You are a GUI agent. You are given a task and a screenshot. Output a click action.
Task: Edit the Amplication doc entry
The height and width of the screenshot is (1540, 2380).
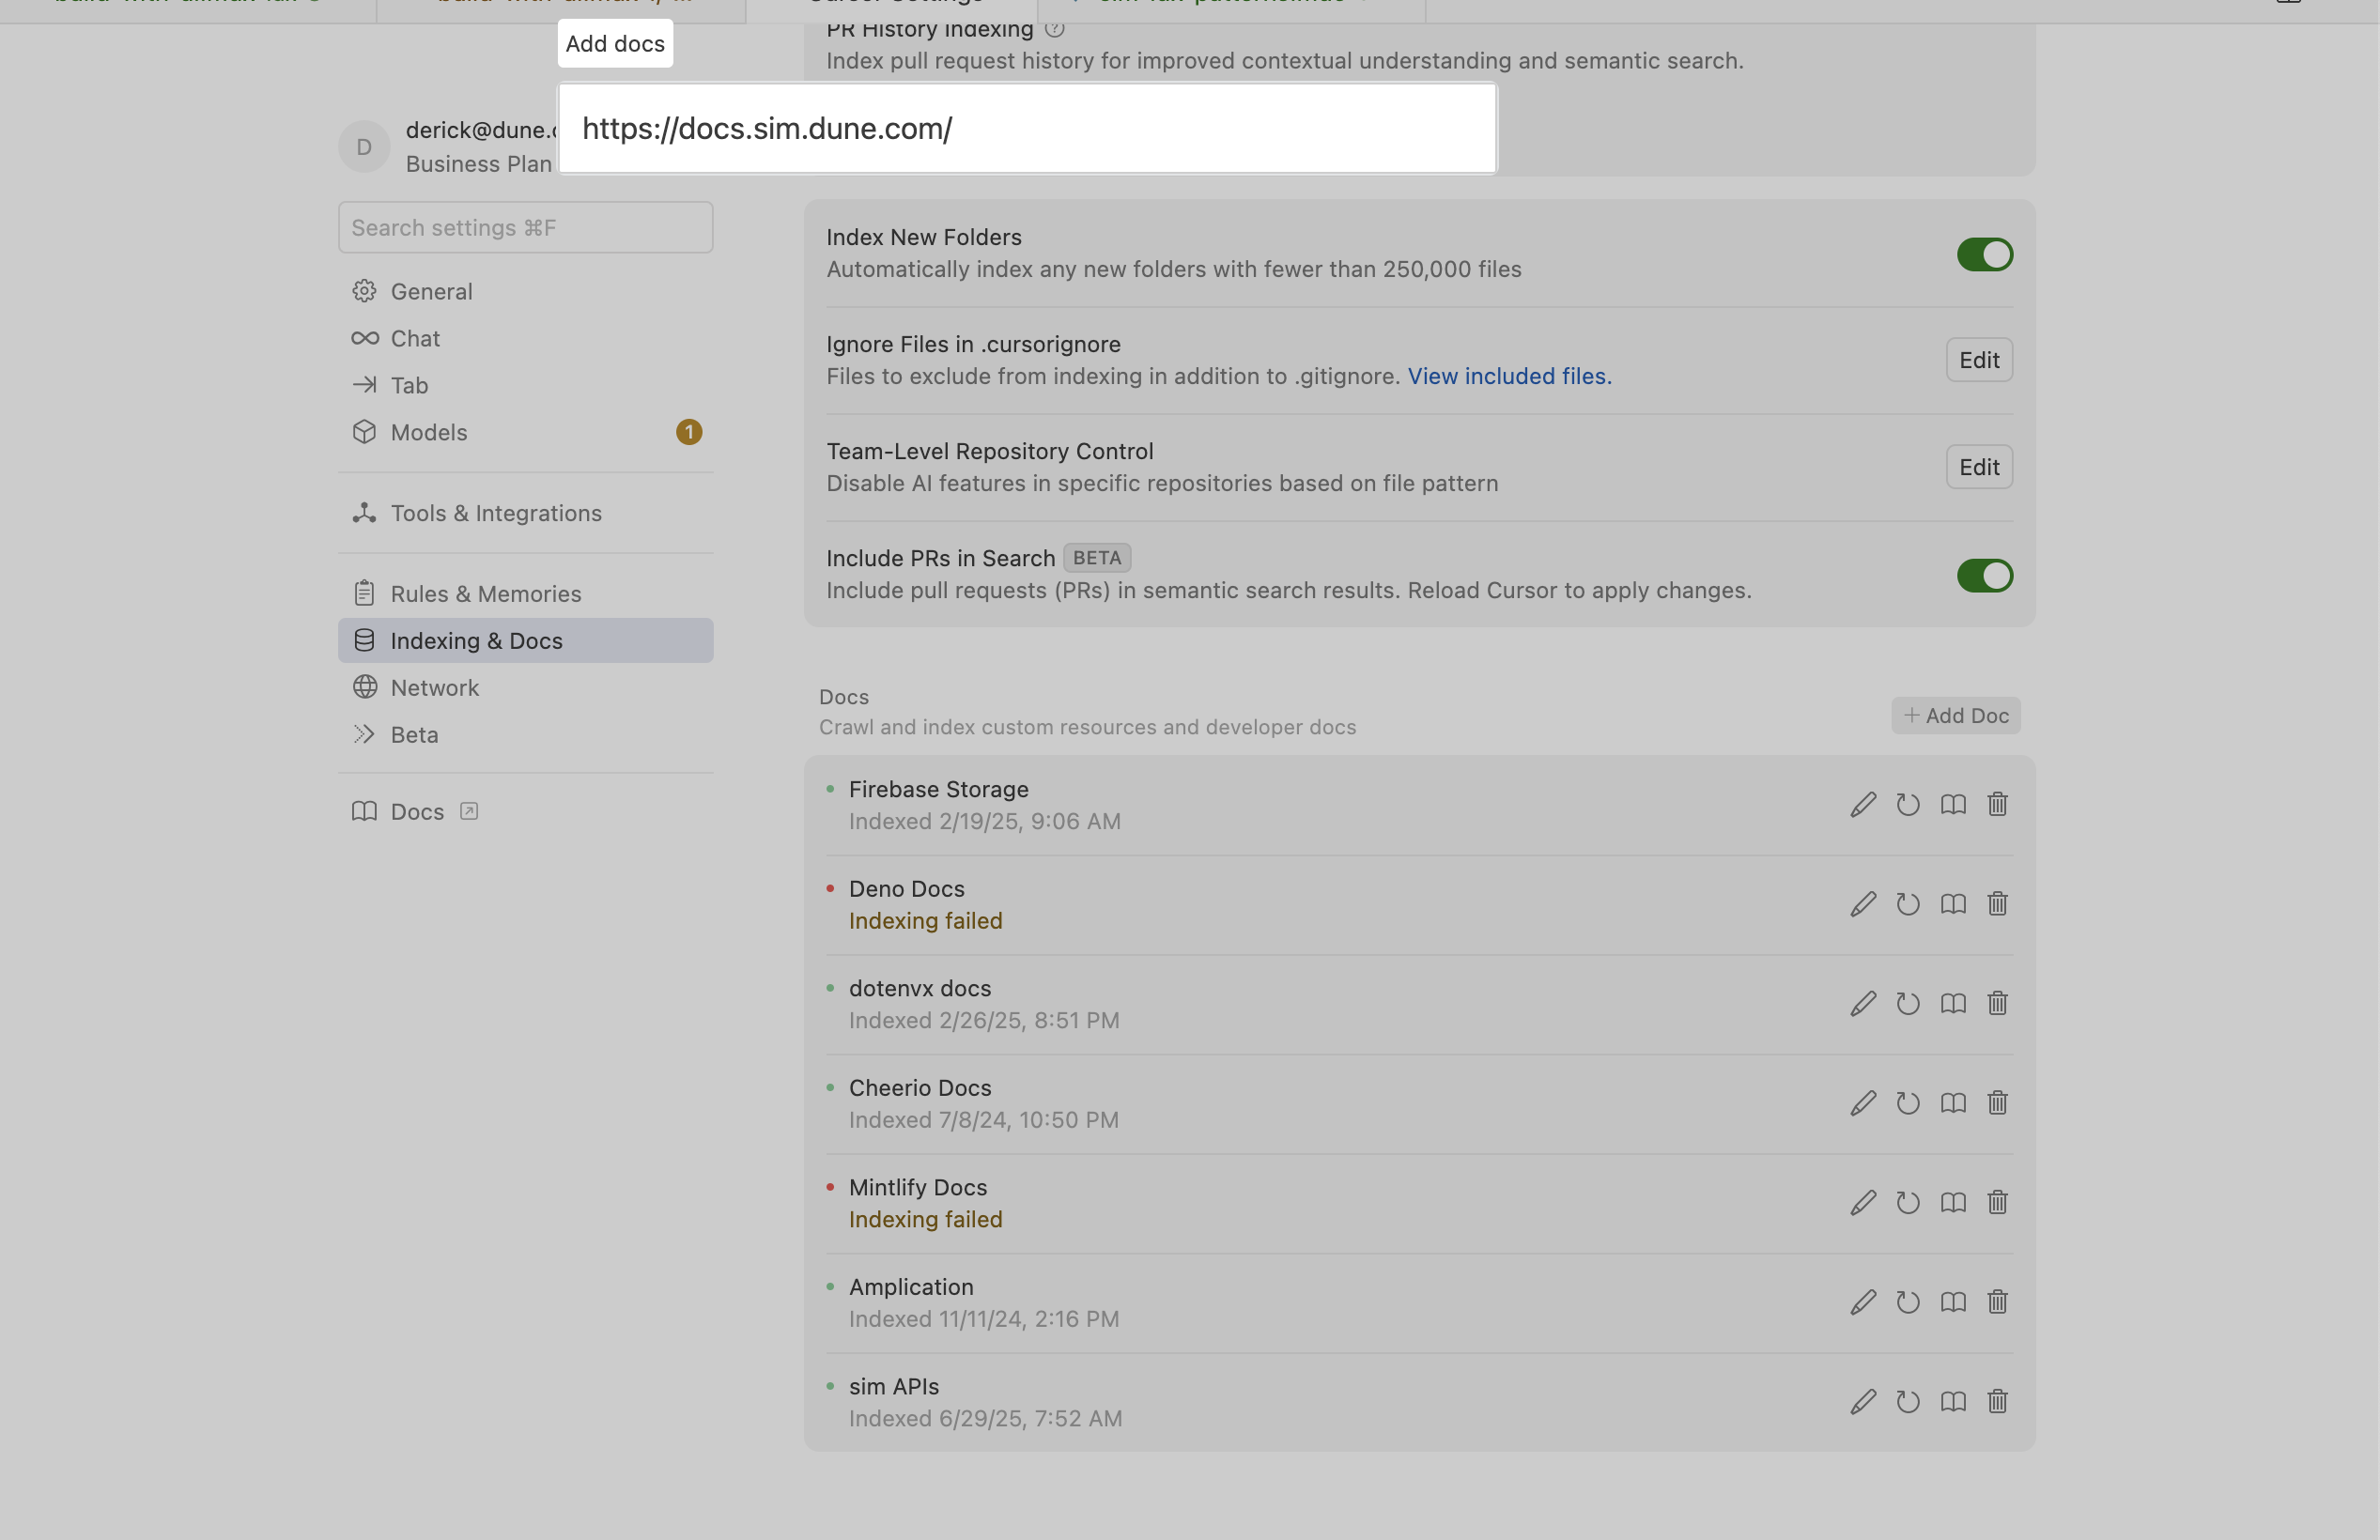1863,1302
